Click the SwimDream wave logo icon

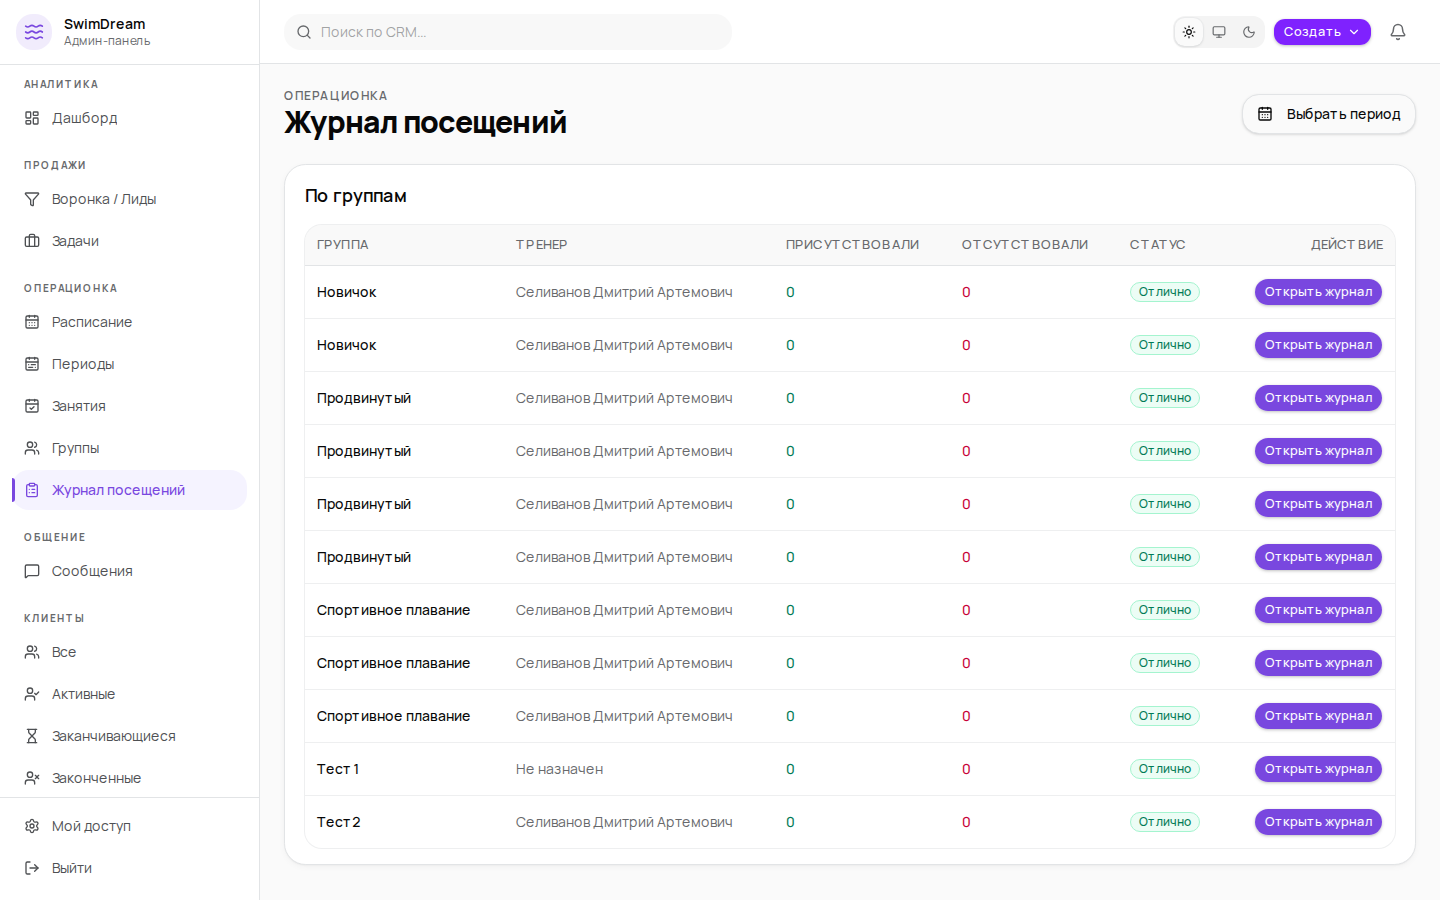click(x=34, y=32)
